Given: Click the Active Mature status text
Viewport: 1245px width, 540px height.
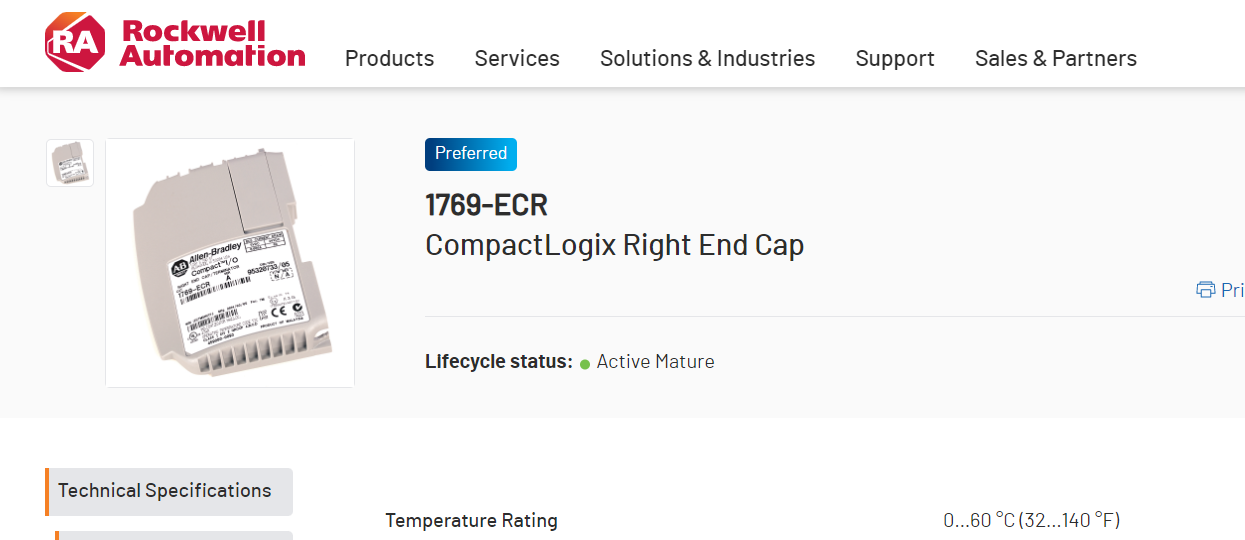Looking at the screenshot, I should click(655, 362).
